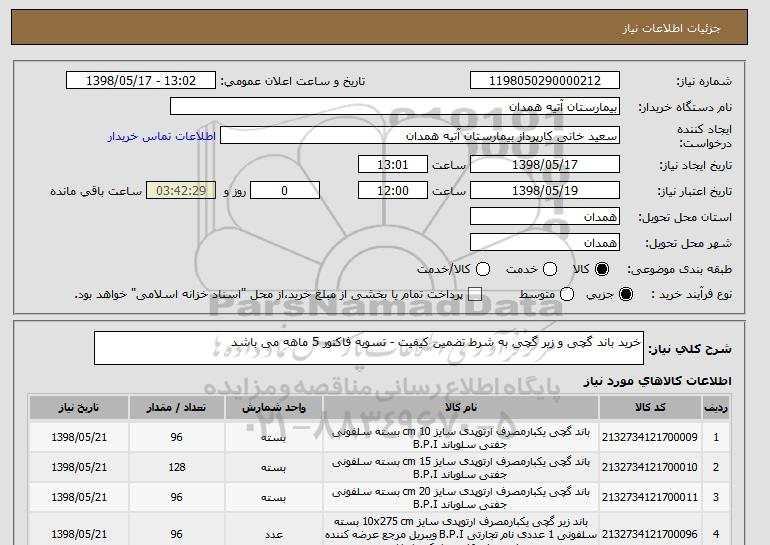Image resolution: width=770 pixels, height=545 pixels.
Task: Click product code 2132734121700009
Action: tap(650, 437)
